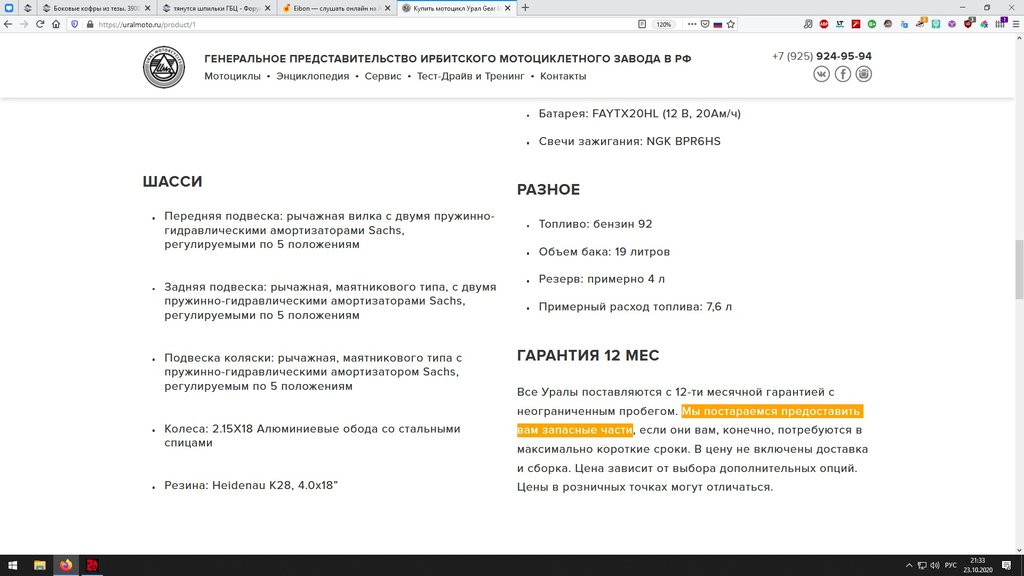Click the Ural factory round logo
The width and height of the screenshot is (1024, 576).
(x=164, y=66)
